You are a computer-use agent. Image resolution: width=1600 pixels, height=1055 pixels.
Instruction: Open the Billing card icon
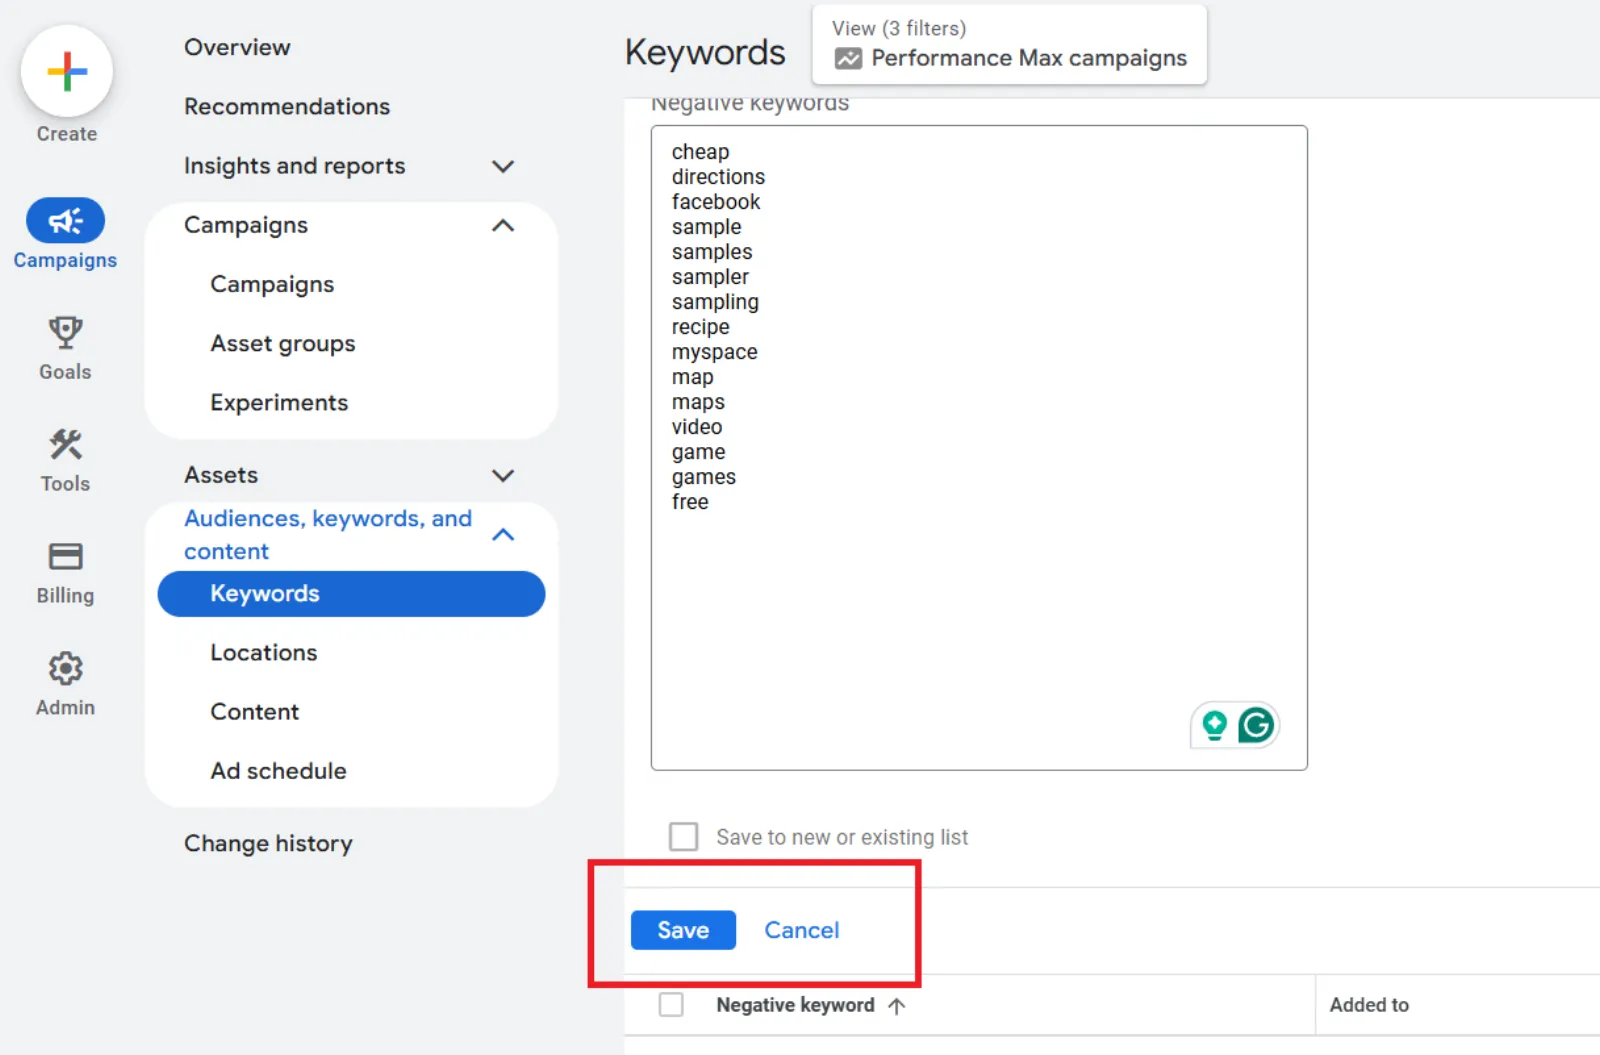65,557
